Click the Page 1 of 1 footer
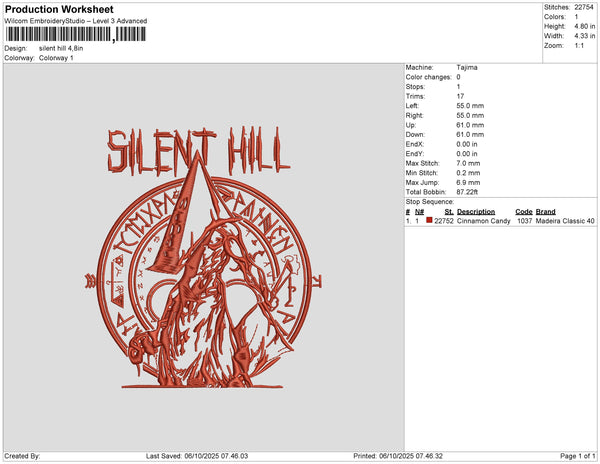Screen dimensions: 600x464 click(x=573, y=456)
